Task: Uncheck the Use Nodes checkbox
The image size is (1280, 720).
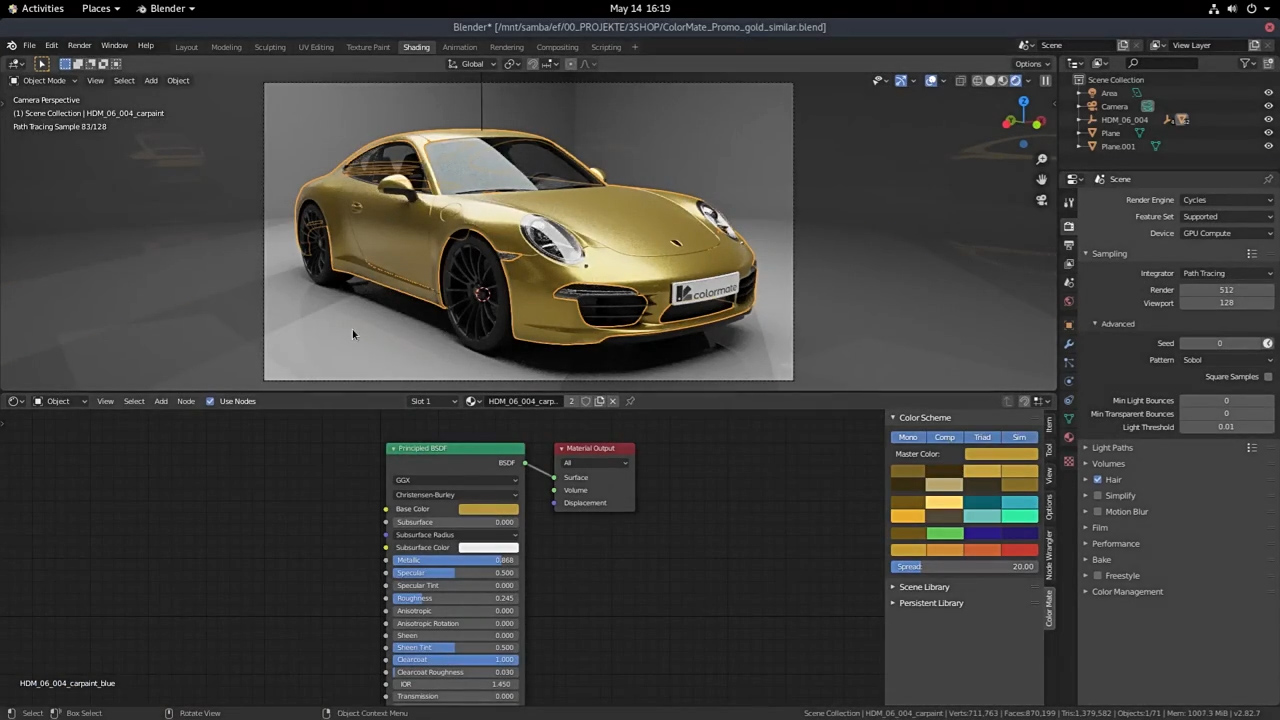Action: (210, 401)
